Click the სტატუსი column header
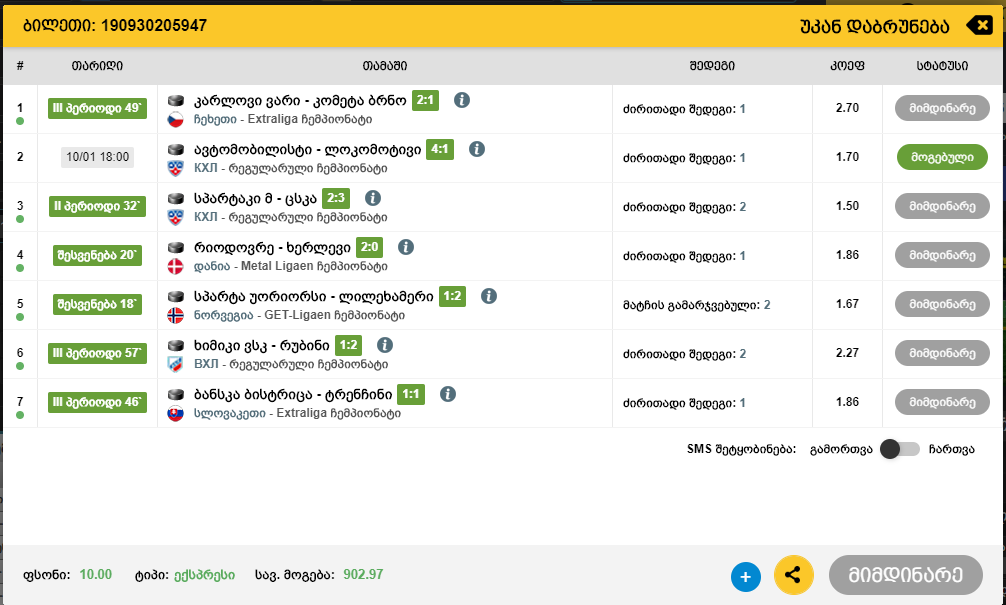Image resolution: width=1006 pixels, height=605 pixels. coord(942,65)
